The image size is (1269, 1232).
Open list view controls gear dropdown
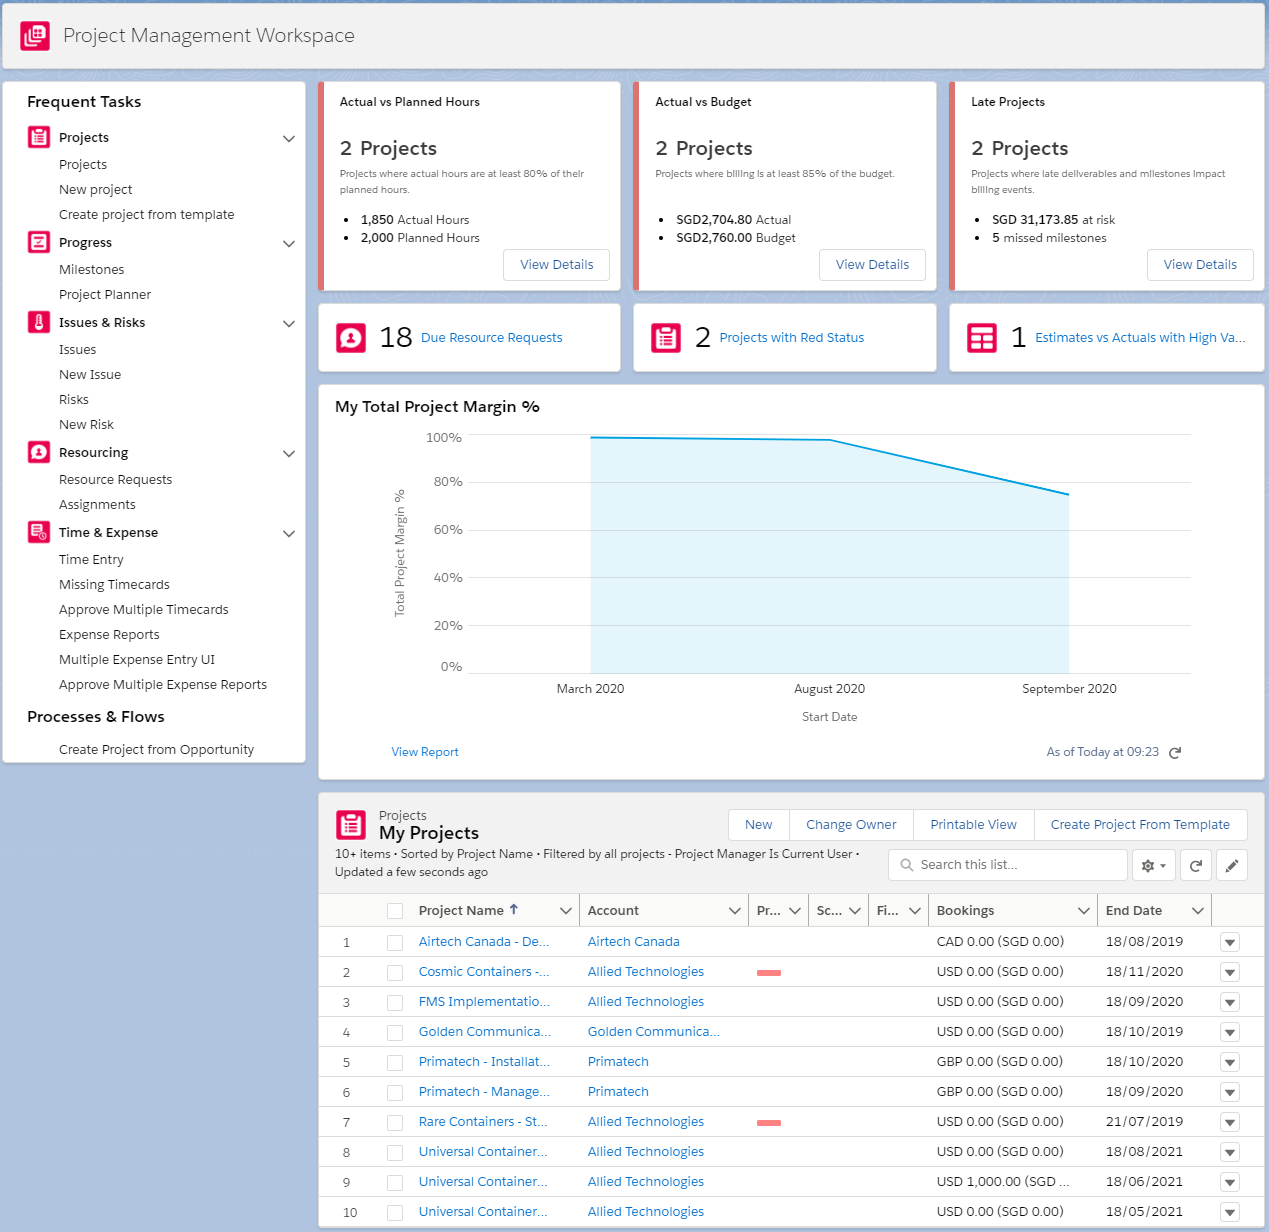1154,865
